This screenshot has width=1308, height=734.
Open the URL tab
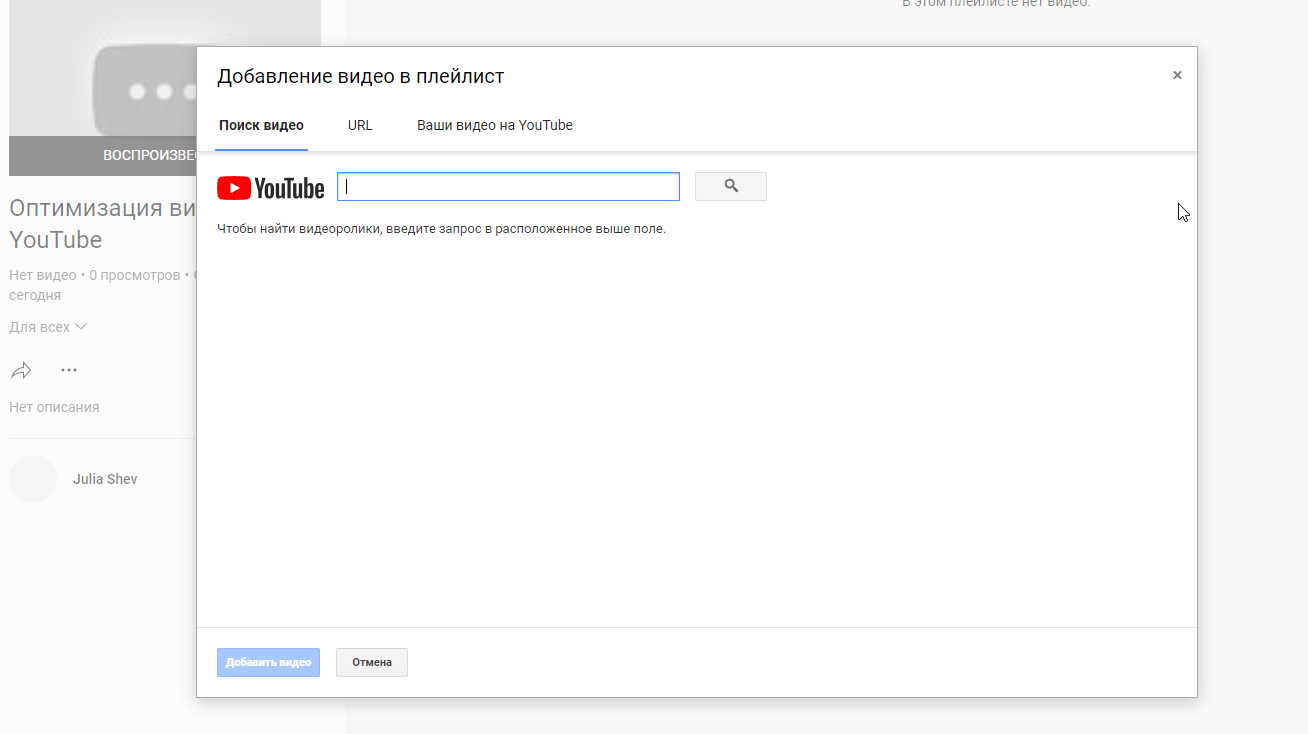click(x=360, y=126)
